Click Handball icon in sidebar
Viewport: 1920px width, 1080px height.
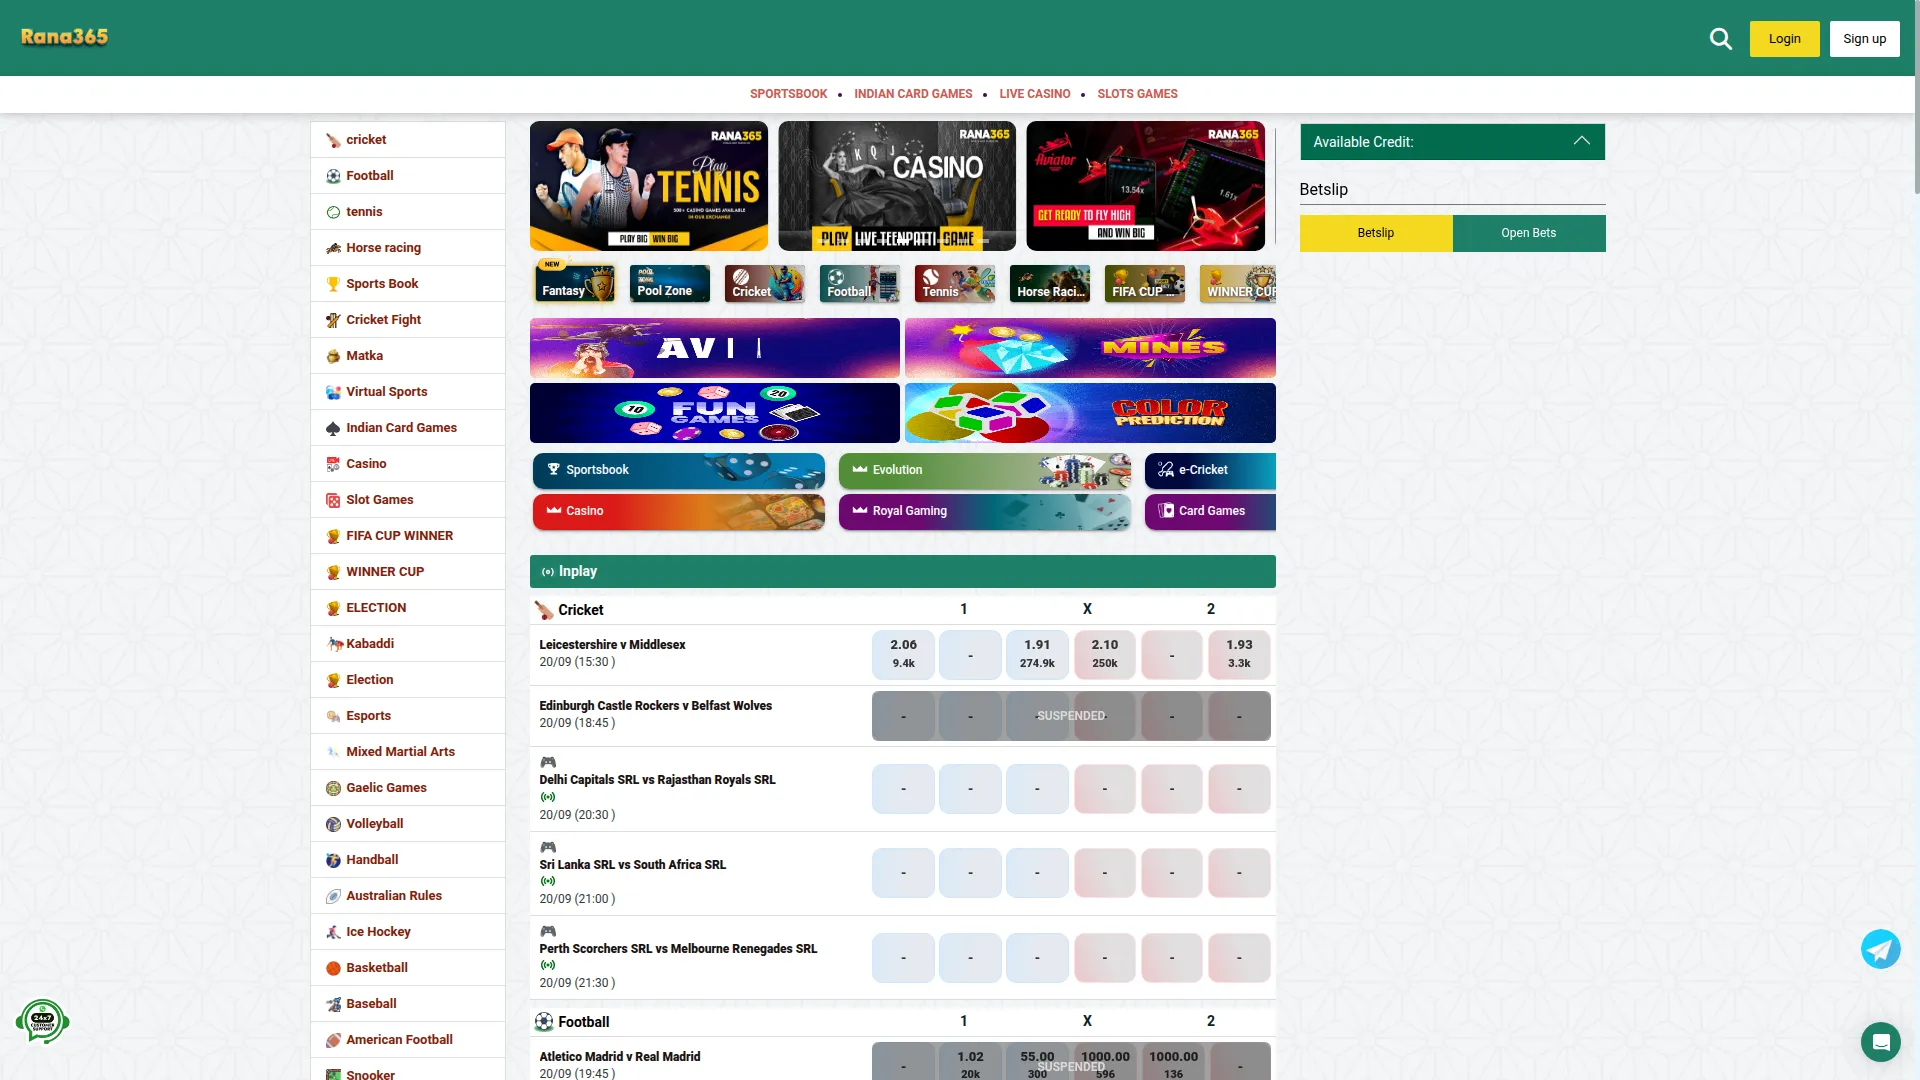333,860
